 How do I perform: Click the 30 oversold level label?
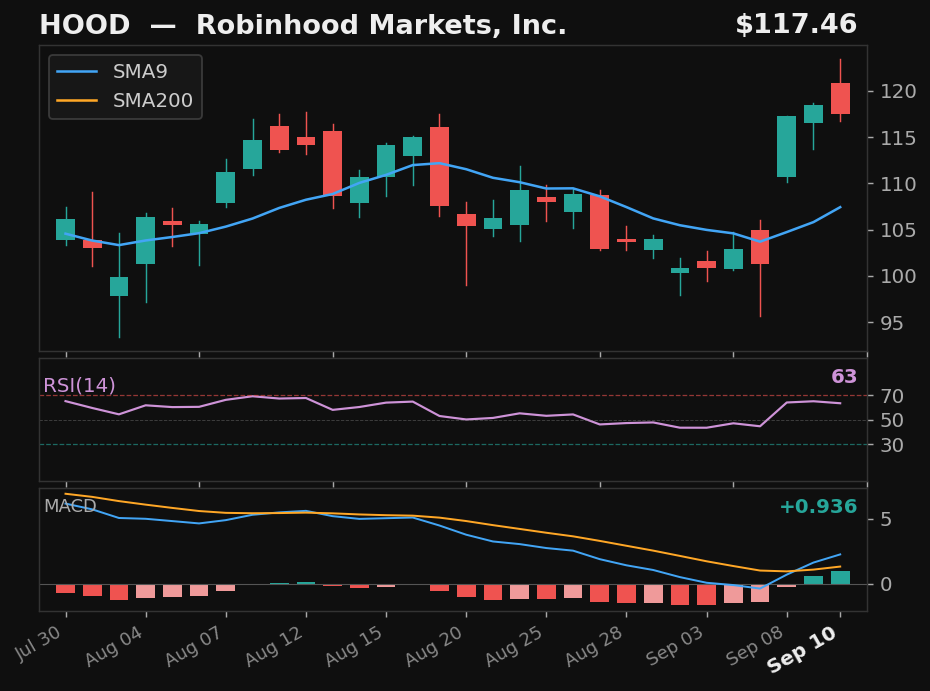tap(892, 445)
